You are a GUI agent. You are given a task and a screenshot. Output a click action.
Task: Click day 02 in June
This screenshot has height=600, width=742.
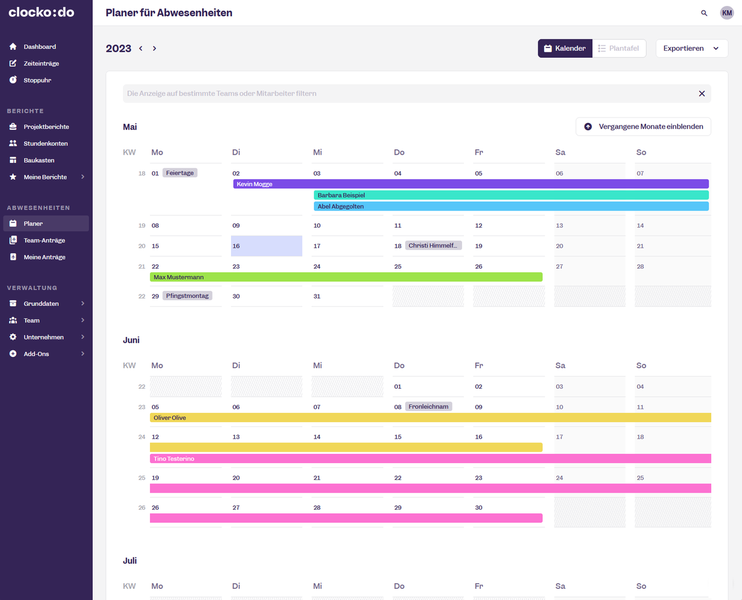tap(509, 387)
